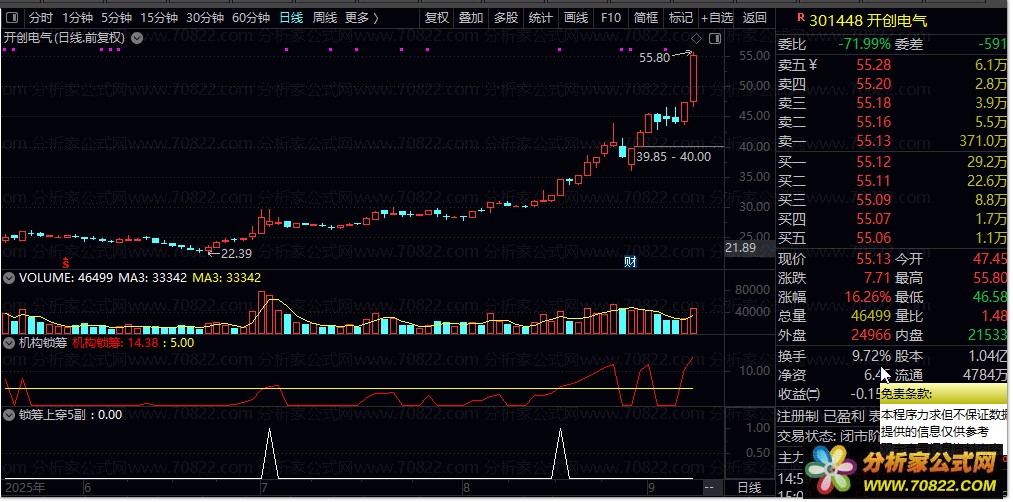Click the 买四 price 55.07
The height and width of the screenshot is (502, 1013).
(873, 219)
